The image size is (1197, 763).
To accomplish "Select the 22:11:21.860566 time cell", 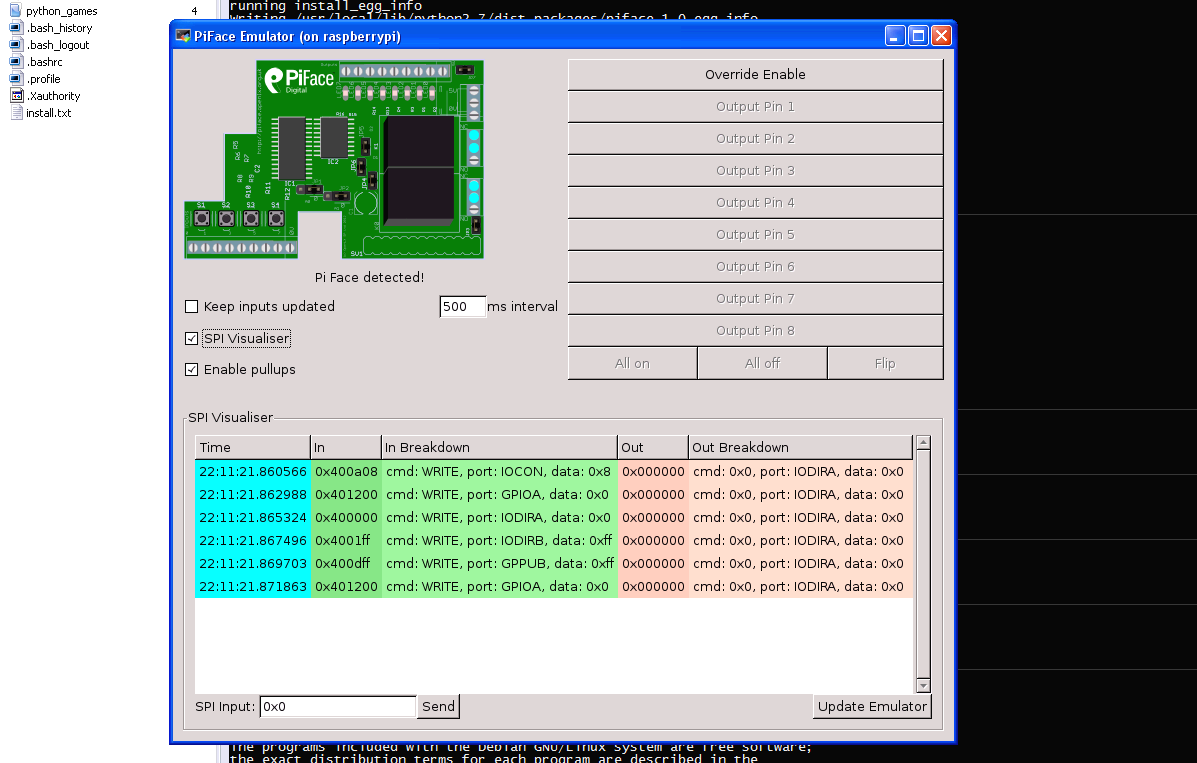I will click(x=253, y=472).
